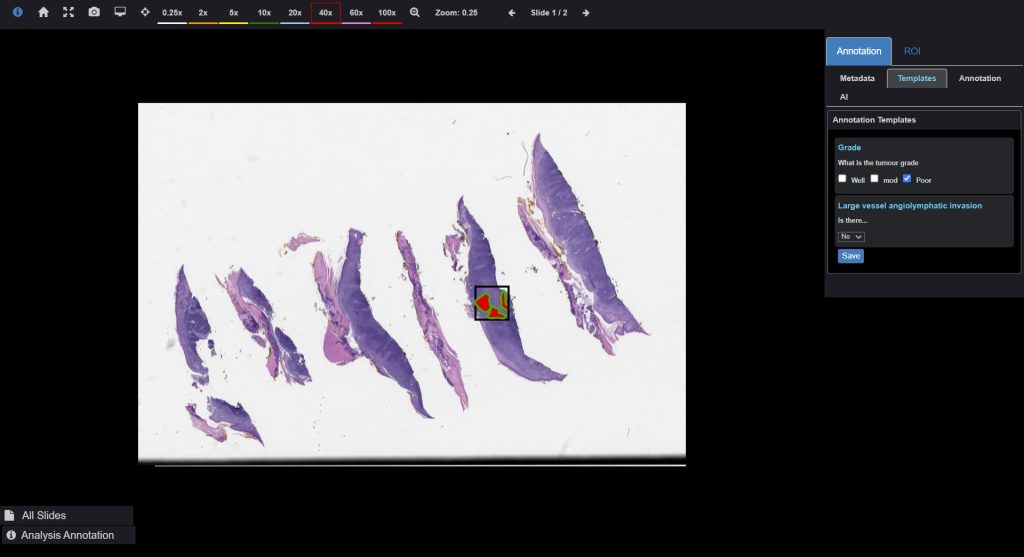1024x557 pixels.
Task: Open the Templates sub-tab
Action: tap(917, 78)
